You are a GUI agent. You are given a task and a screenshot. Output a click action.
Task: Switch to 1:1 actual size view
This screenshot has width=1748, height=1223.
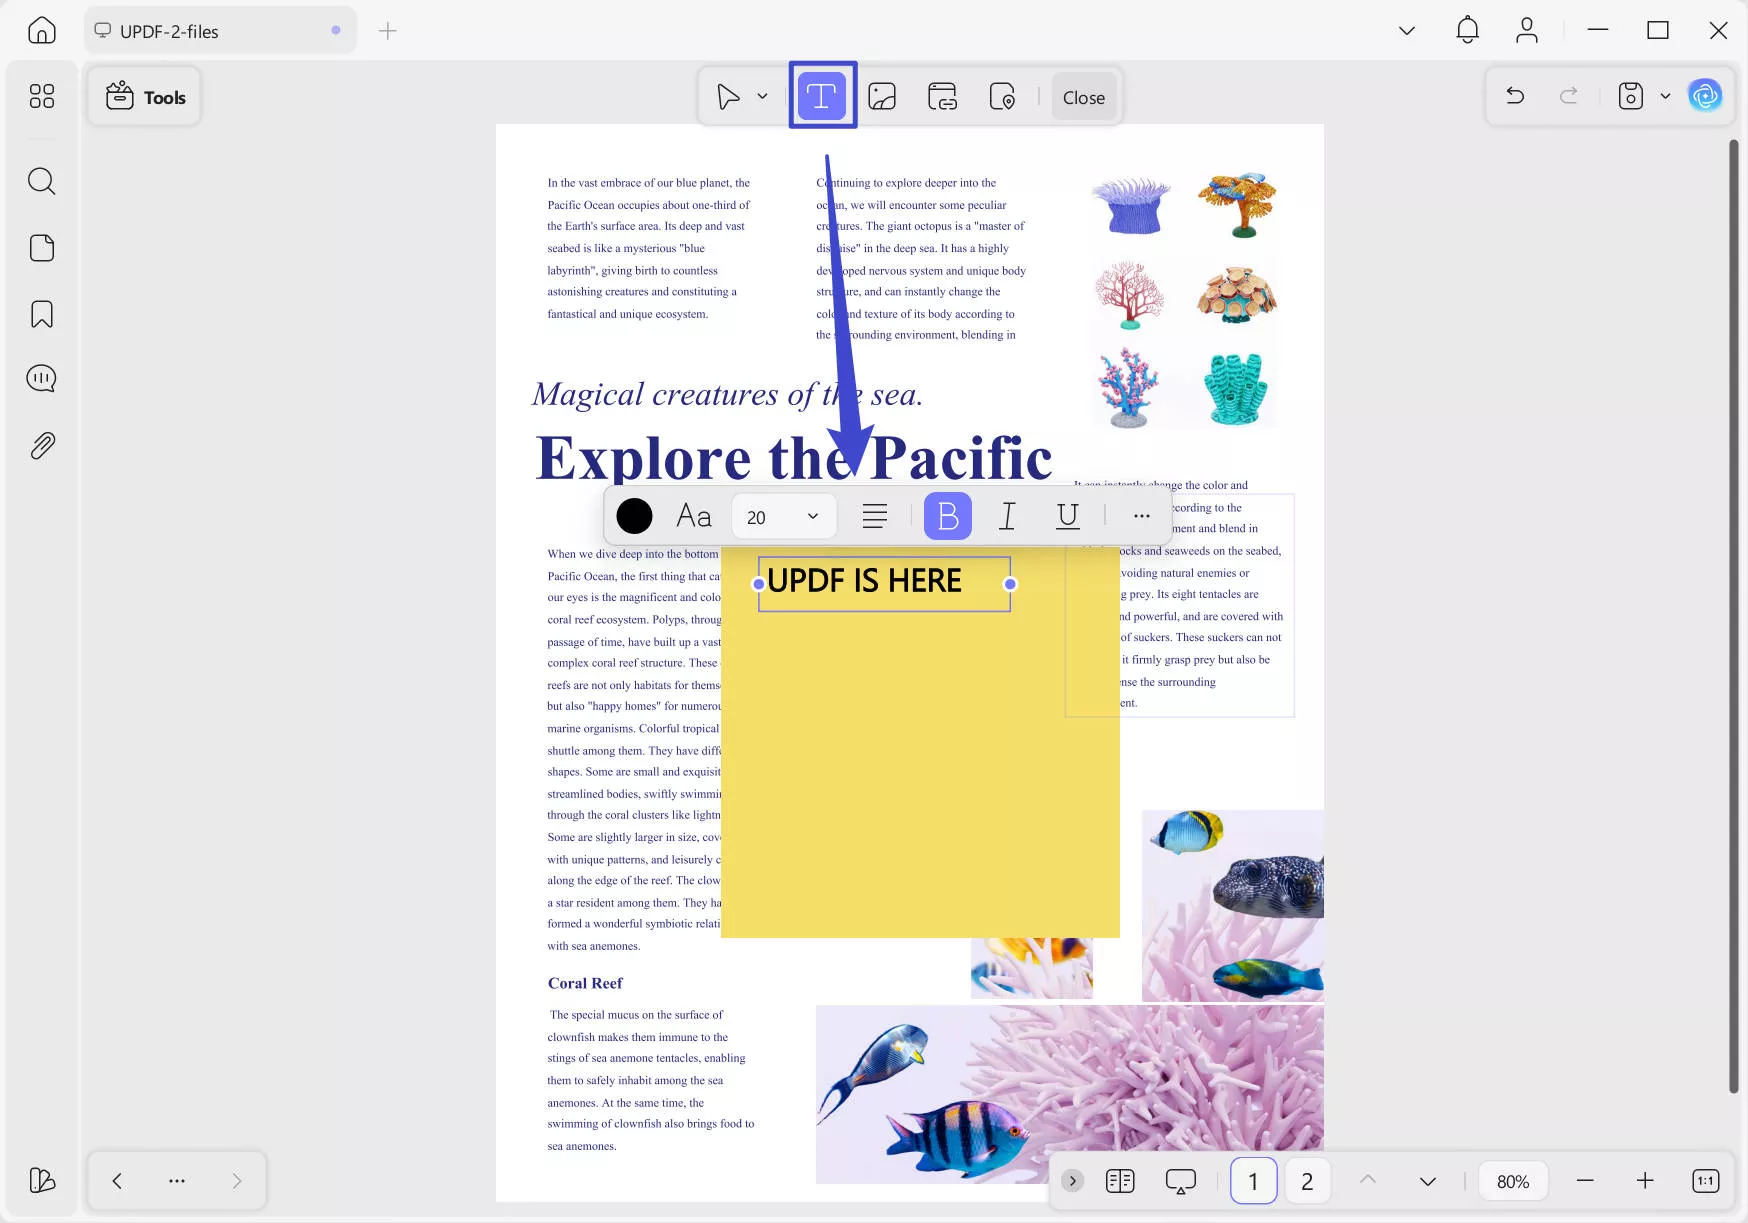click(1705, 1180)
